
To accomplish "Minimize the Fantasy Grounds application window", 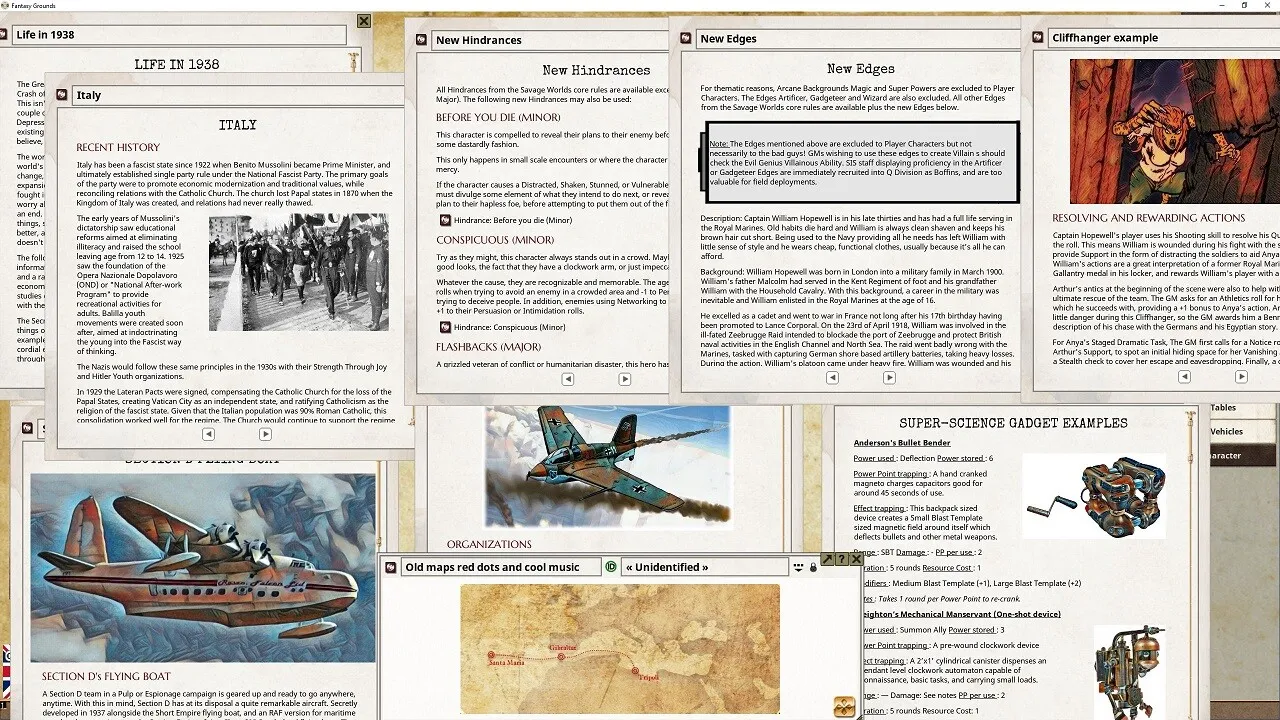I will (x=1222, y=5).
